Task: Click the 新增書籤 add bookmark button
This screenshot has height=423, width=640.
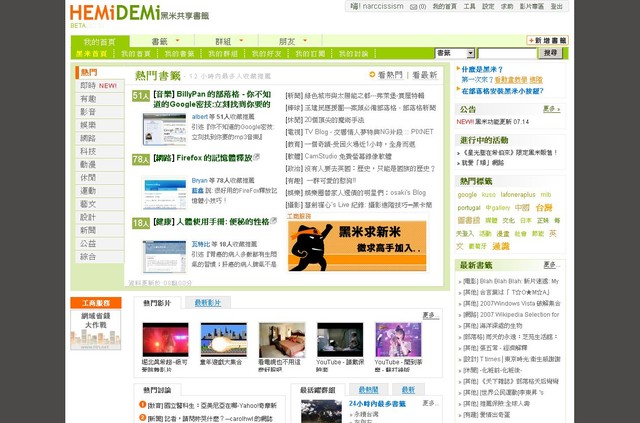Action: click(547, 40)
